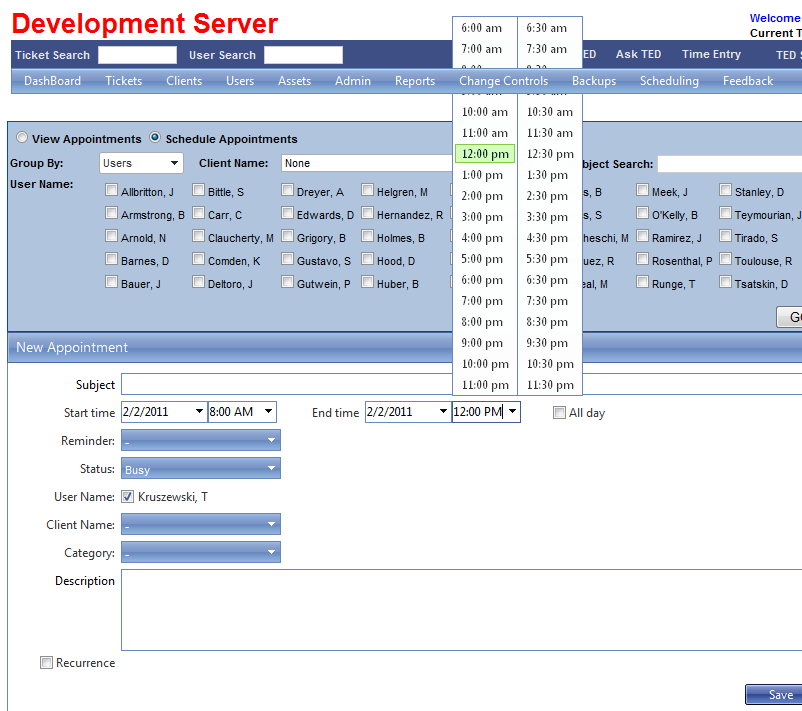Viewport: 802px width, 711px height.
Task: Check the Carr, C user checkbox
Action: [198, 213]
